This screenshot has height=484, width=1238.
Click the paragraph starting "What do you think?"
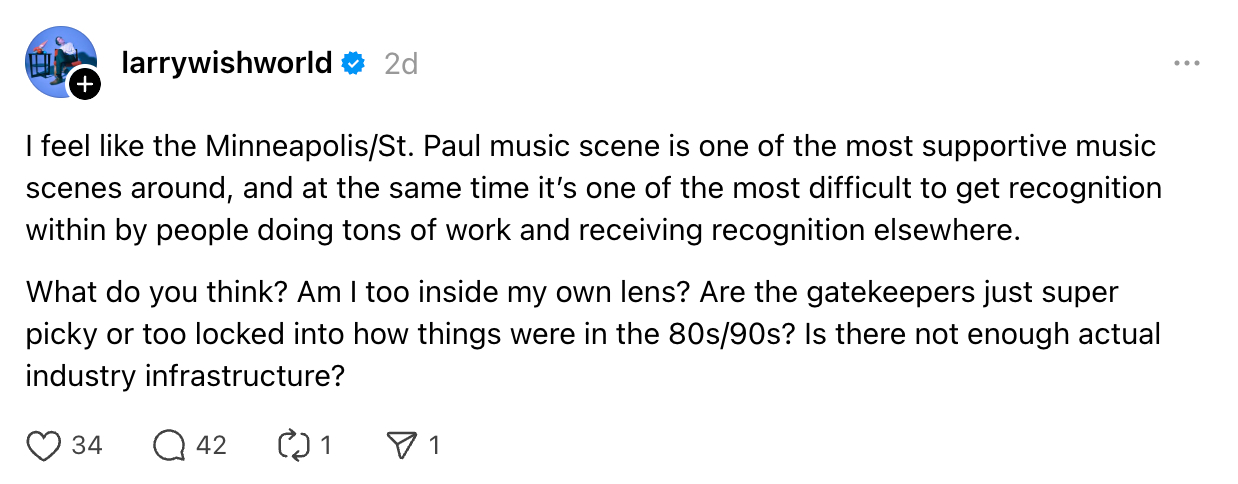click(590, 334)
